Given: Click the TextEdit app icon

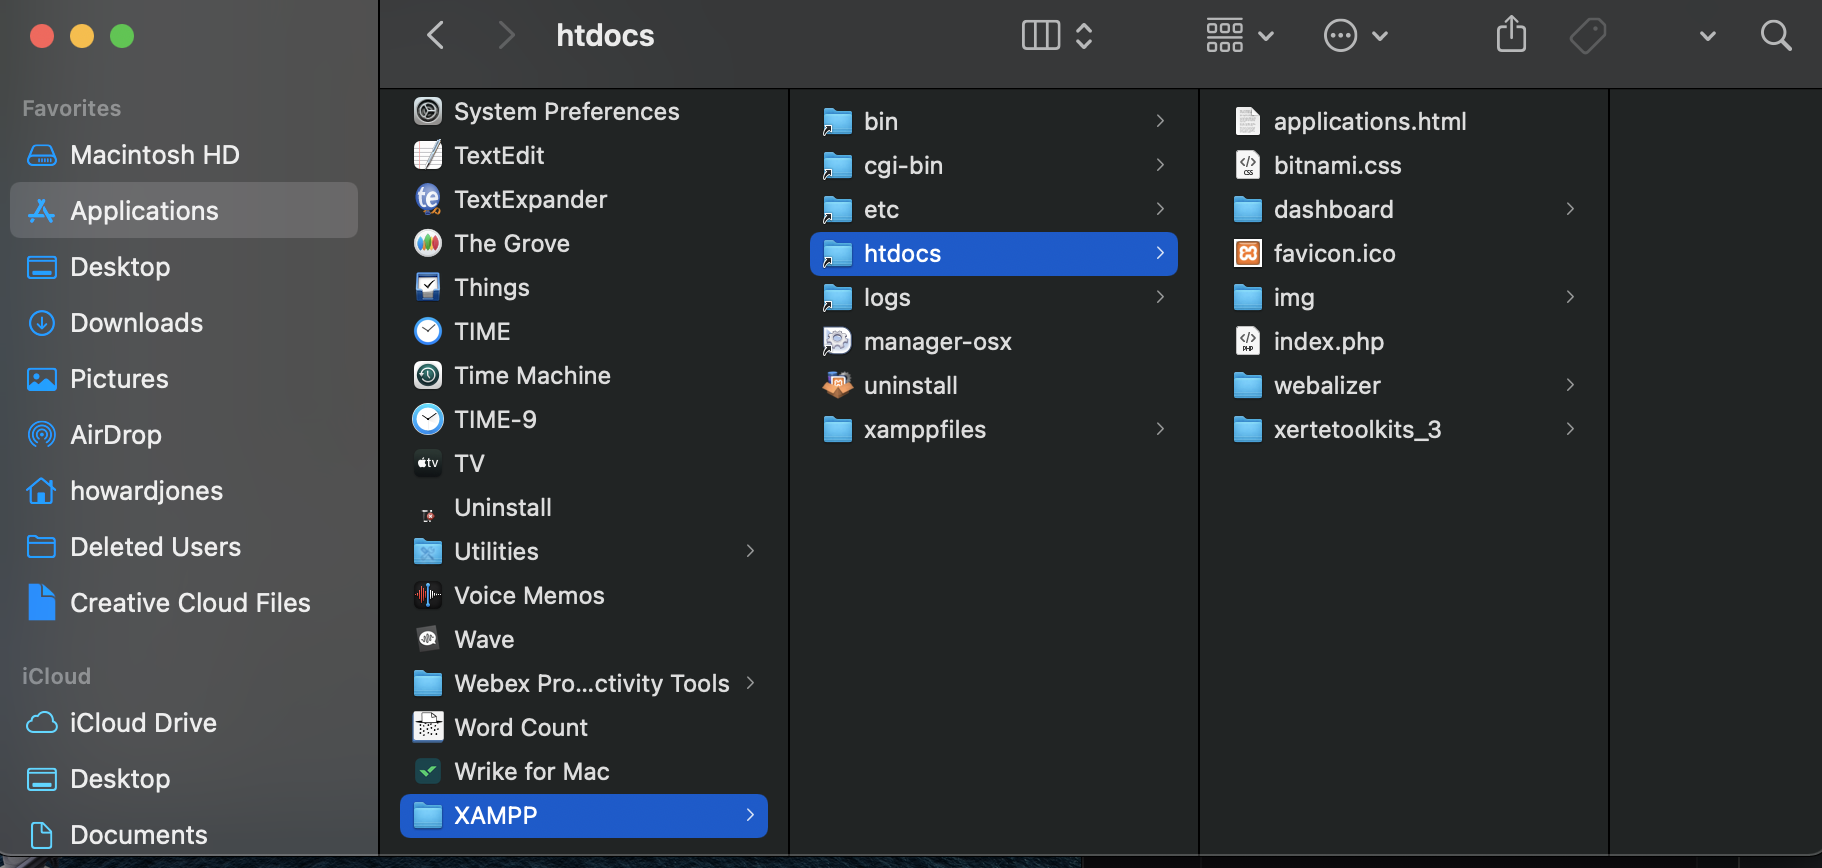Looking at the screenshot, I should click(x=428, y=155).
